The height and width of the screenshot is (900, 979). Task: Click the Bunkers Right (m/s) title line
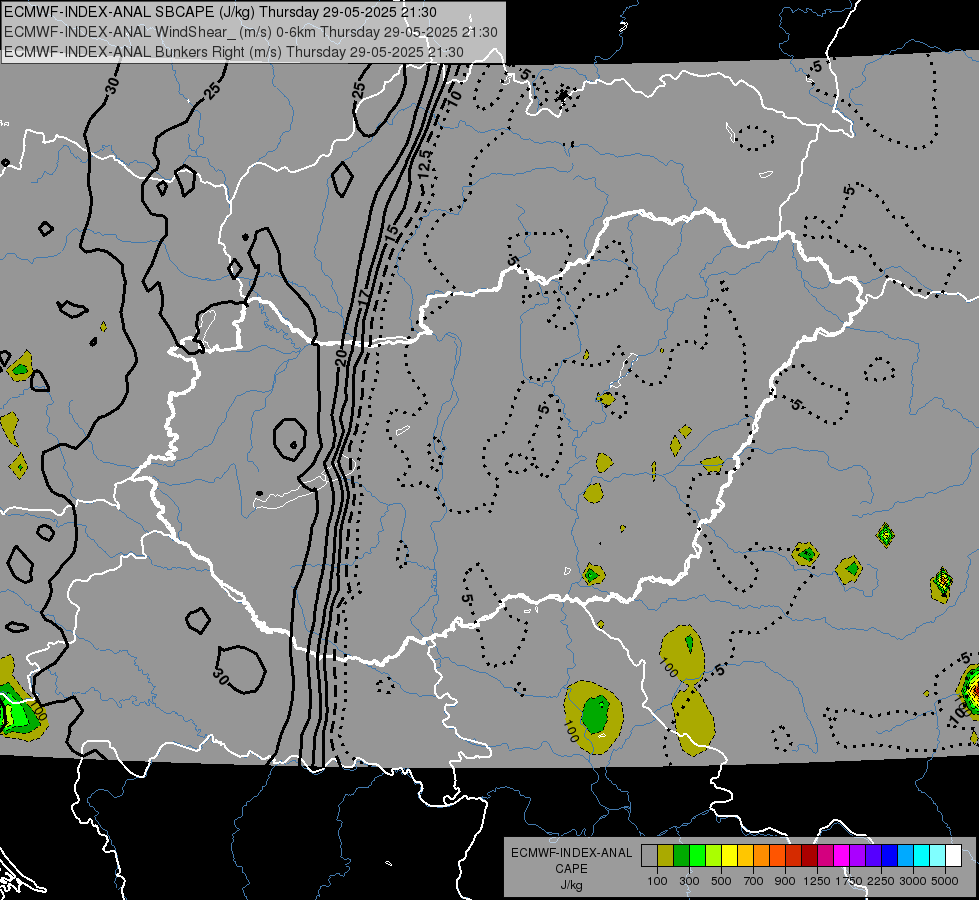click(234, 52)
